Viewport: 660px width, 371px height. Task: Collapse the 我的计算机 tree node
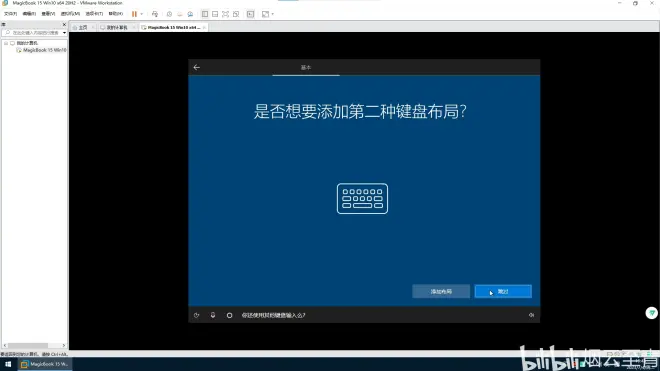click(6, 43)
